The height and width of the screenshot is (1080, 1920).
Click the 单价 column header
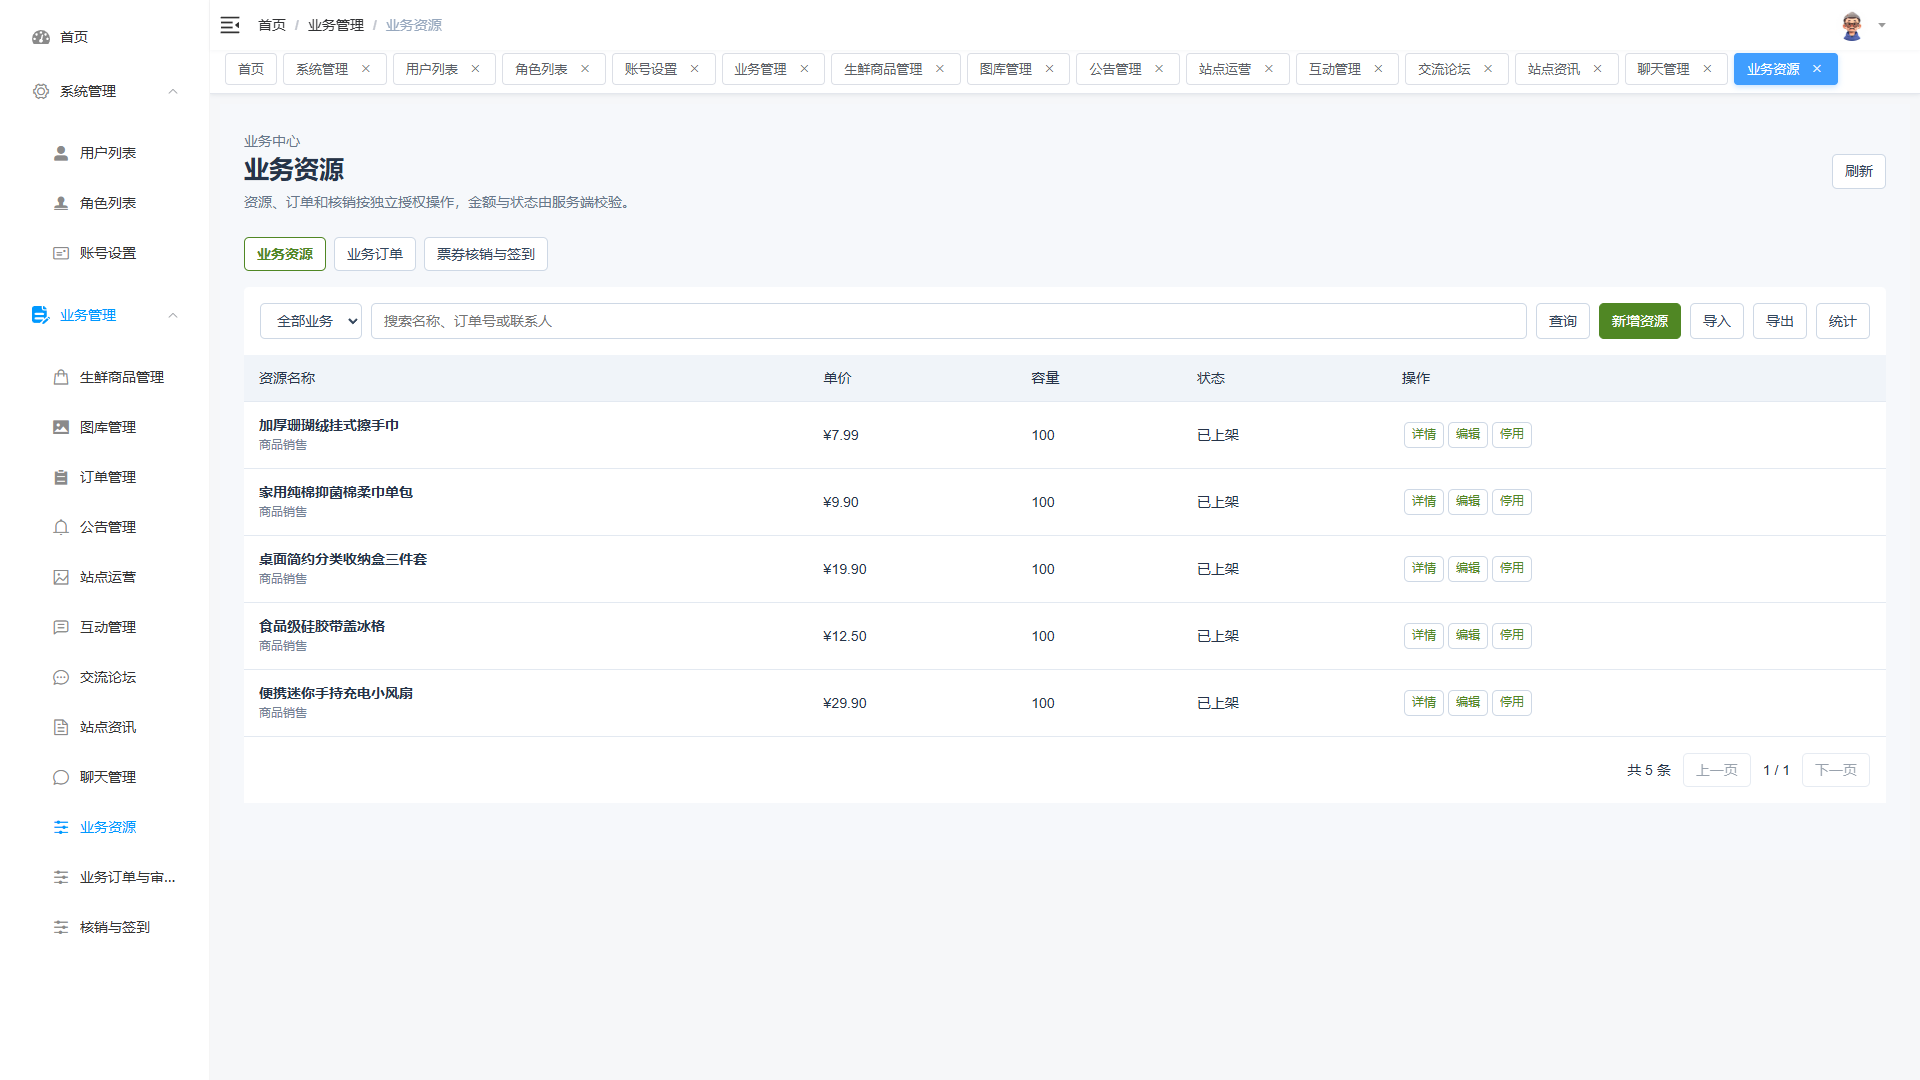point(837,378)
